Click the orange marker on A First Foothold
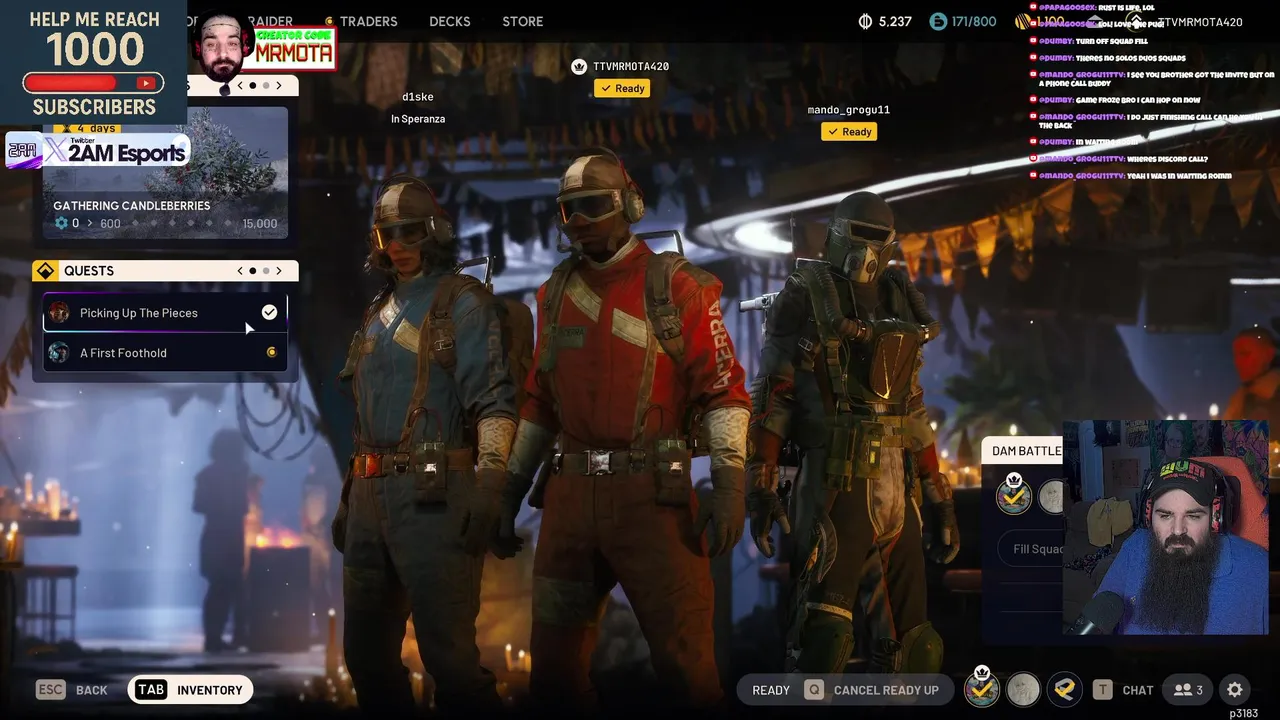The width and height of the screenshot is (1280, 720). coord(271,352)
